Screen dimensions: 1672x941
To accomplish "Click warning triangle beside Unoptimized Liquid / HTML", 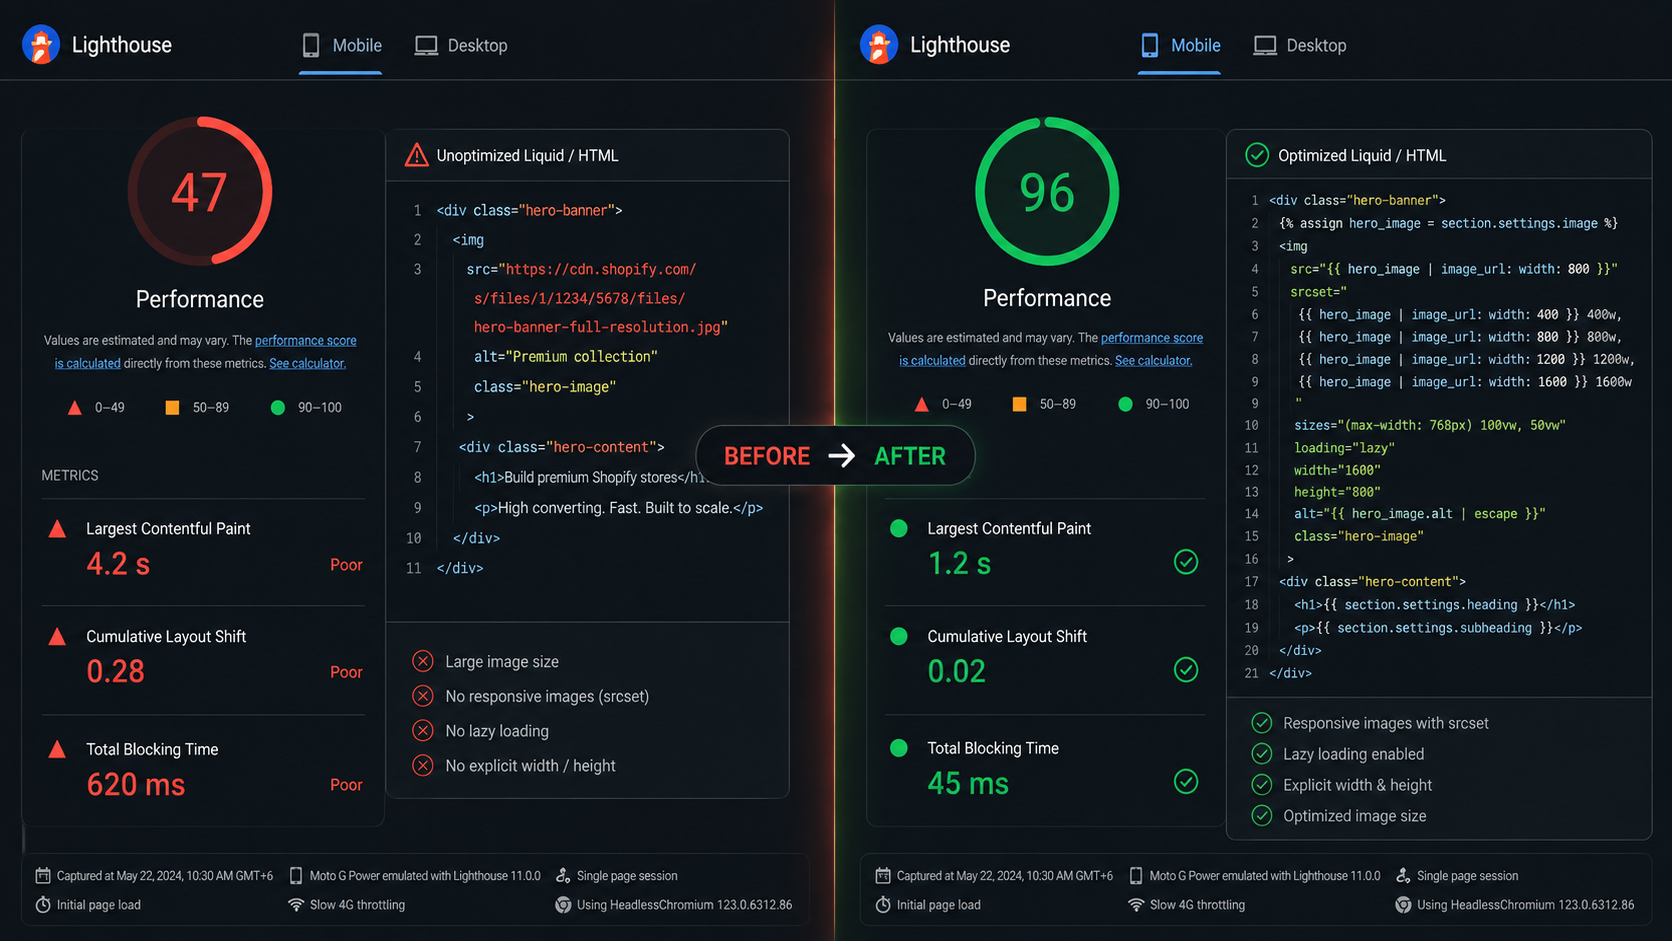I will (x=416, y=155).
